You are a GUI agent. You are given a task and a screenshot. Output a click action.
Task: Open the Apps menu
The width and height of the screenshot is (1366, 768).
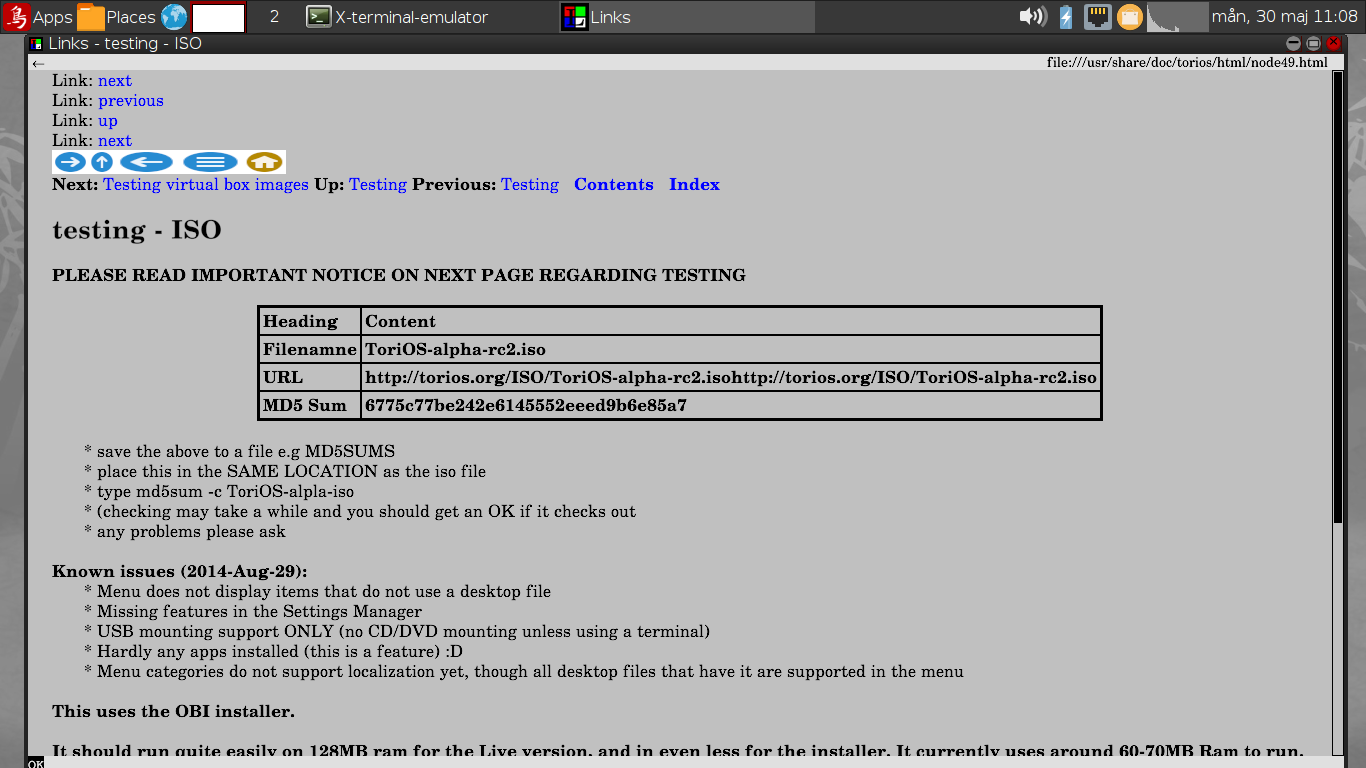pos(39,17)
